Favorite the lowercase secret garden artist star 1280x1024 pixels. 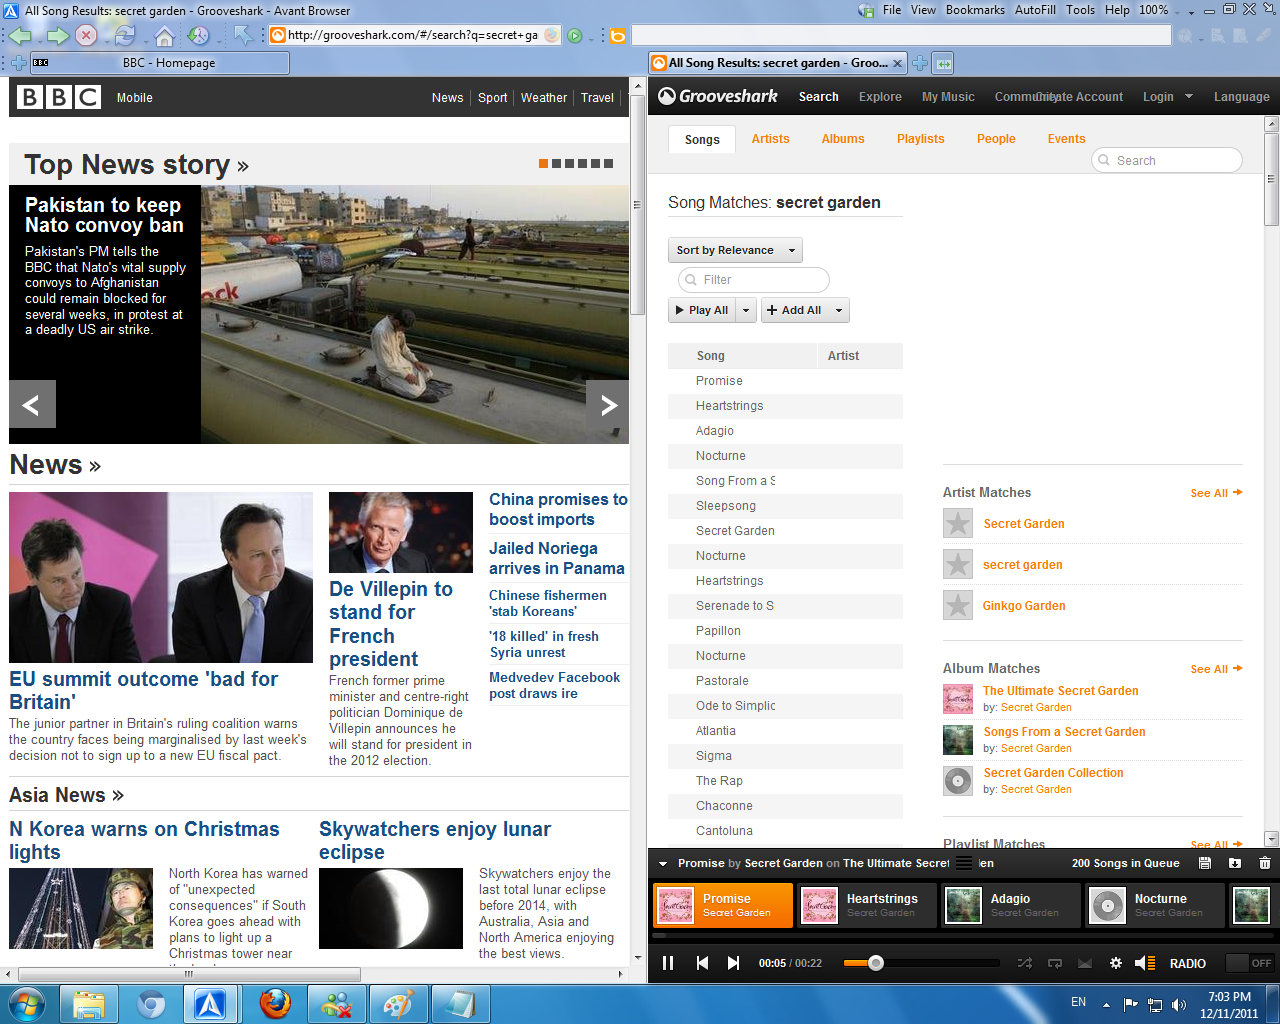pos(958,564)
